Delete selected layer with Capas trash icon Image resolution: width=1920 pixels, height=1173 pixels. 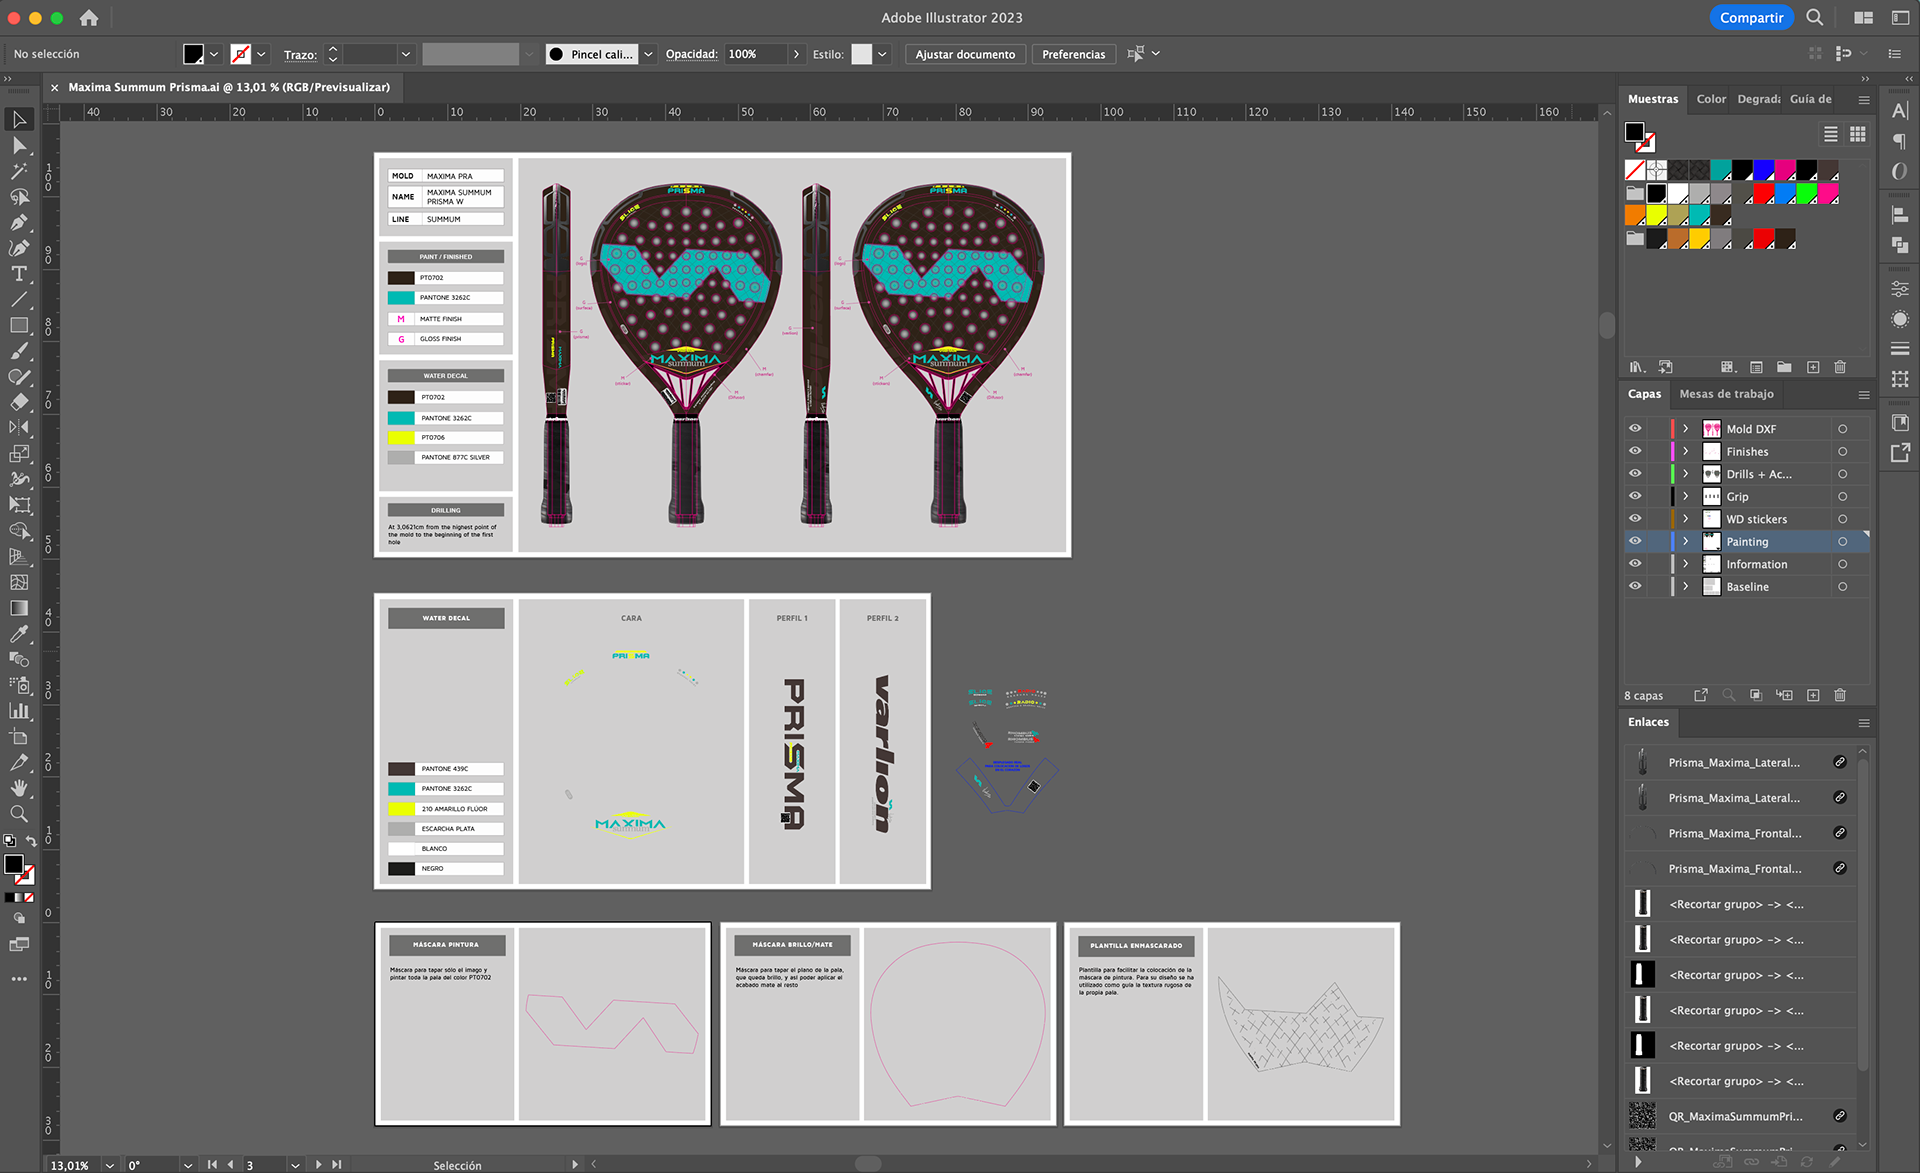pos(1840,695)
